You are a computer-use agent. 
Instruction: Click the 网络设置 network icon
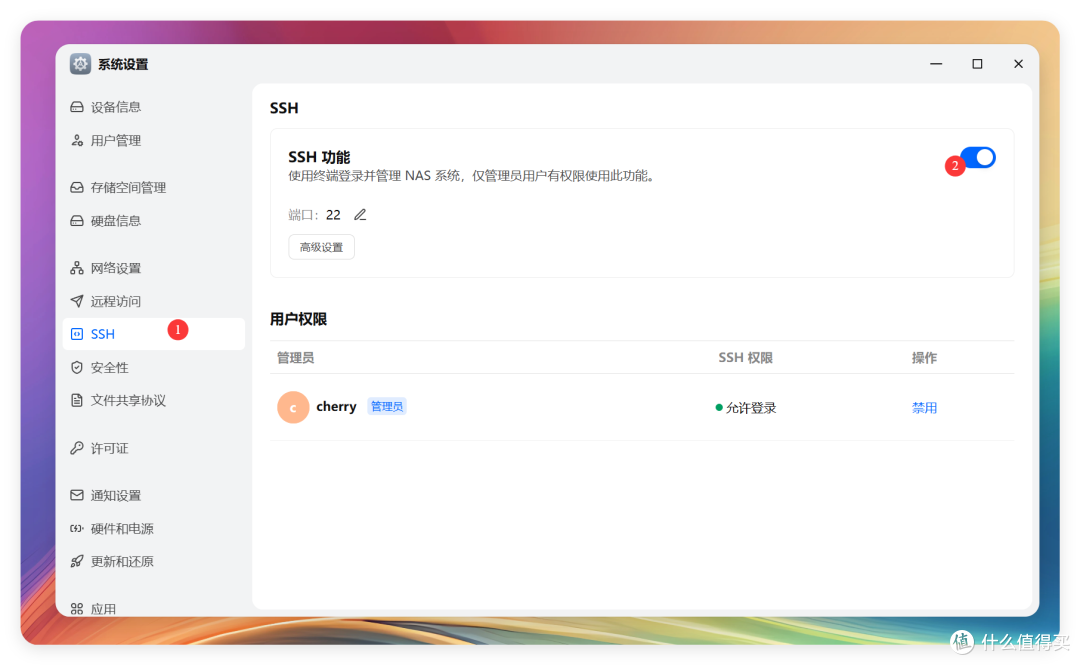tap(76, 268)
